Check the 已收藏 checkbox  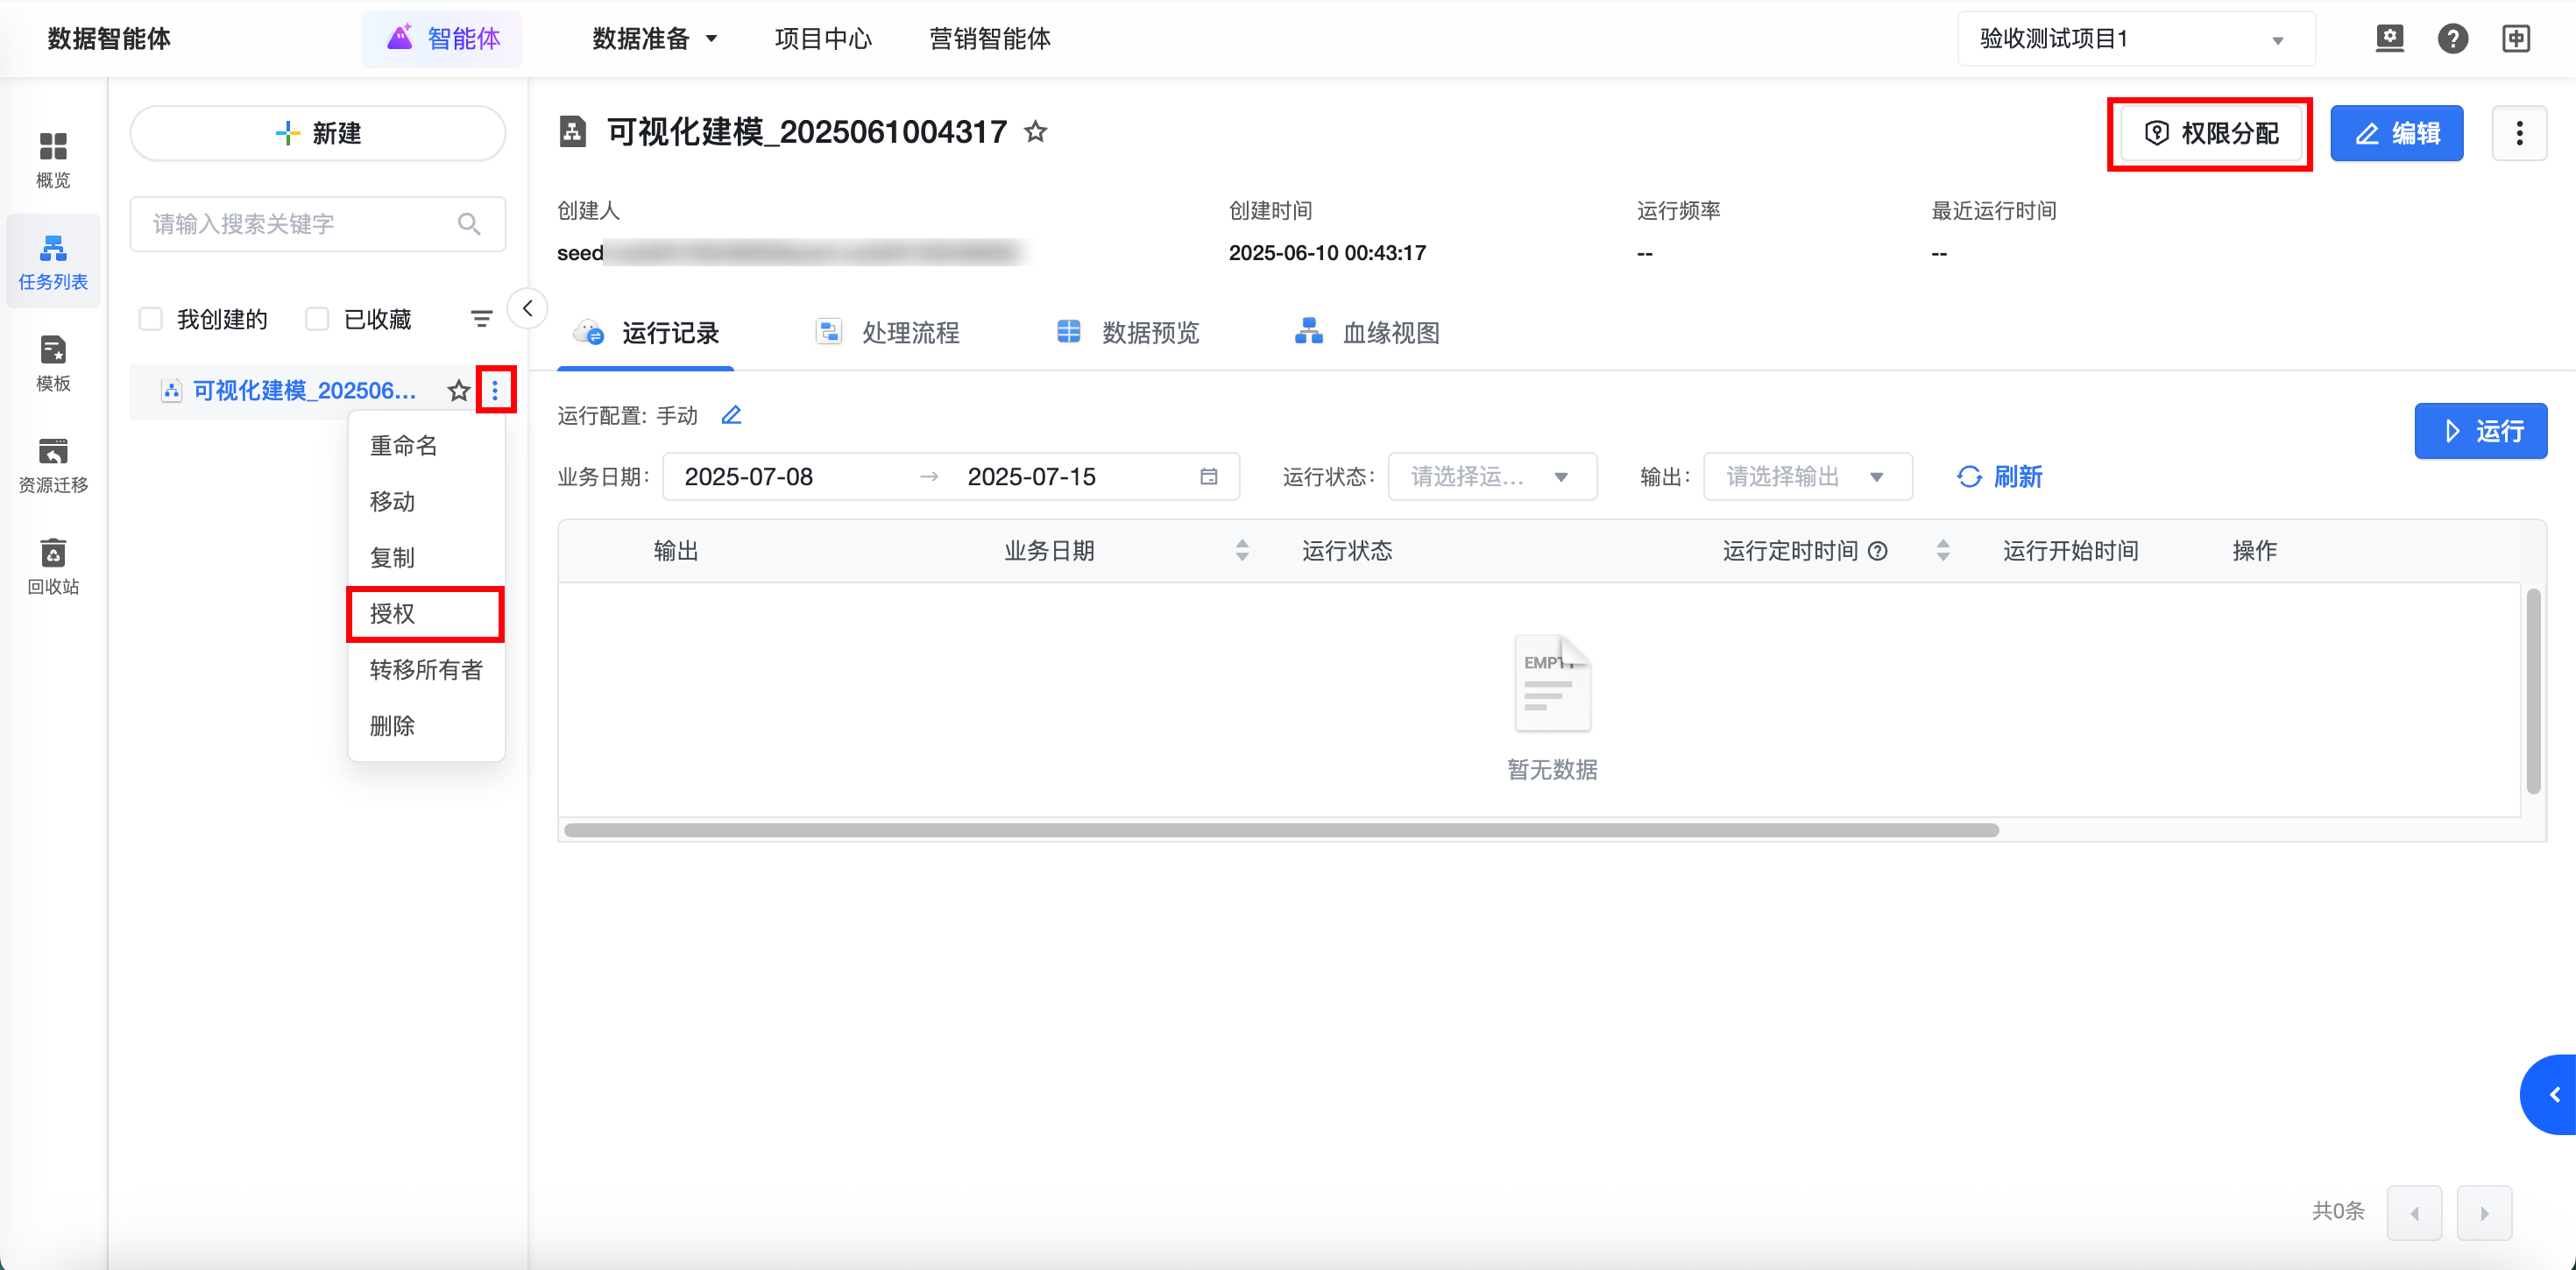click(x=317, y=319)
